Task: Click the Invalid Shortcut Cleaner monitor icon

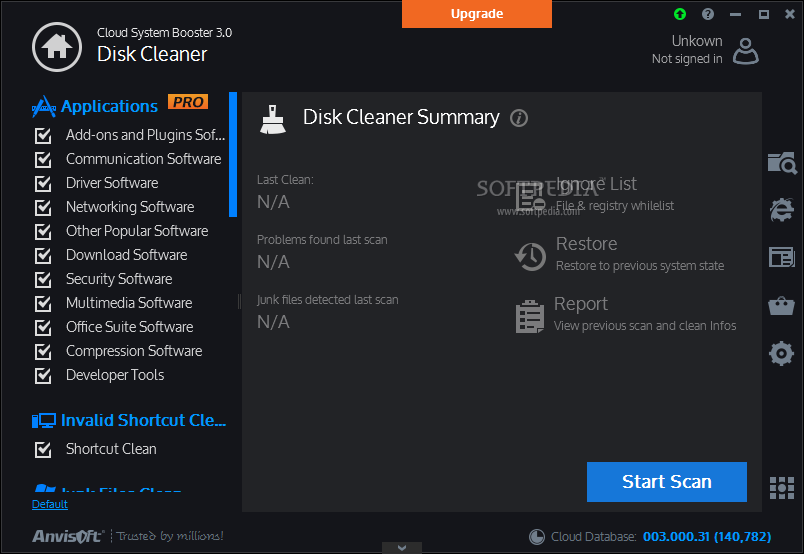Action: coord(44,421)
